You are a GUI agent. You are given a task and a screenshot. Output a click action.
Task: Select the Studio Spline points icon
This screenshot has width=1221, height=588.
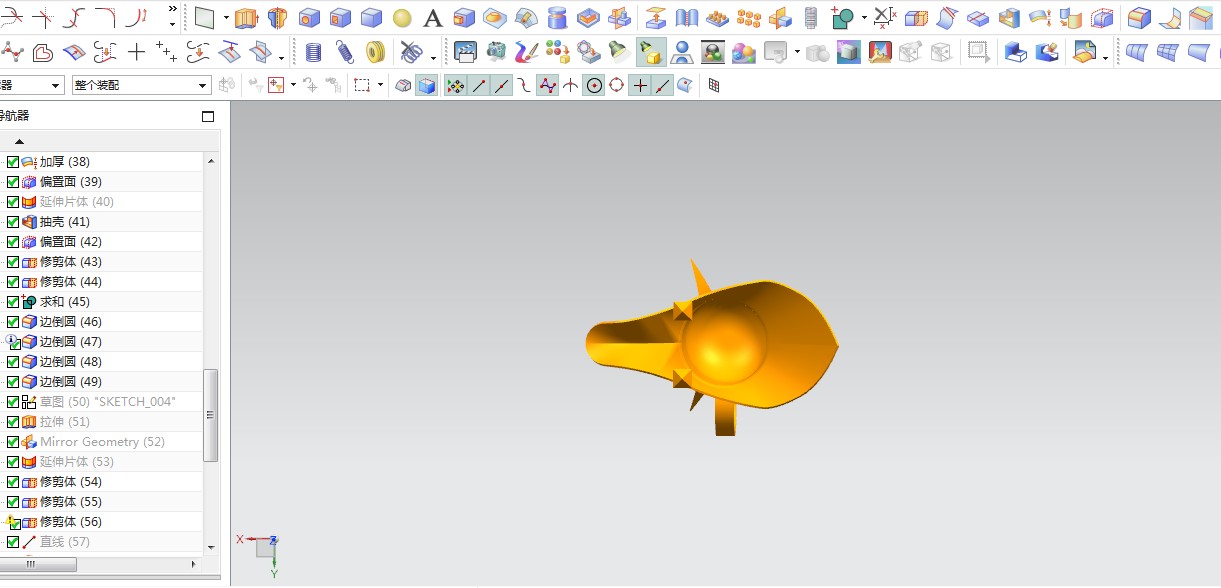[x=12, y=52]
